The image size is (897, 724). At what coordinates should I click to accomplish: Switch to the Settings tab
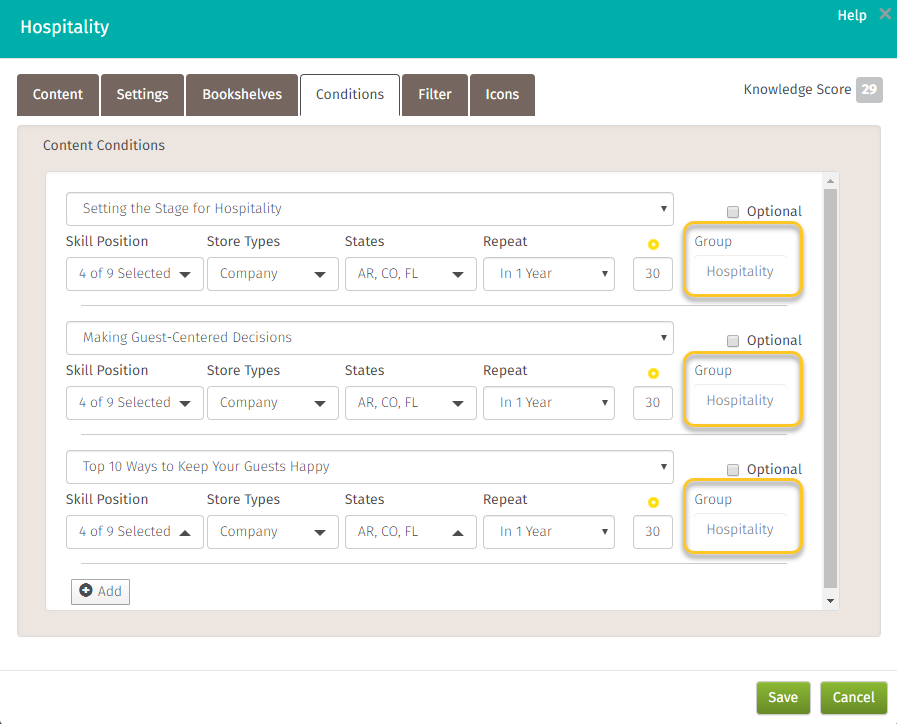point(142,95)
